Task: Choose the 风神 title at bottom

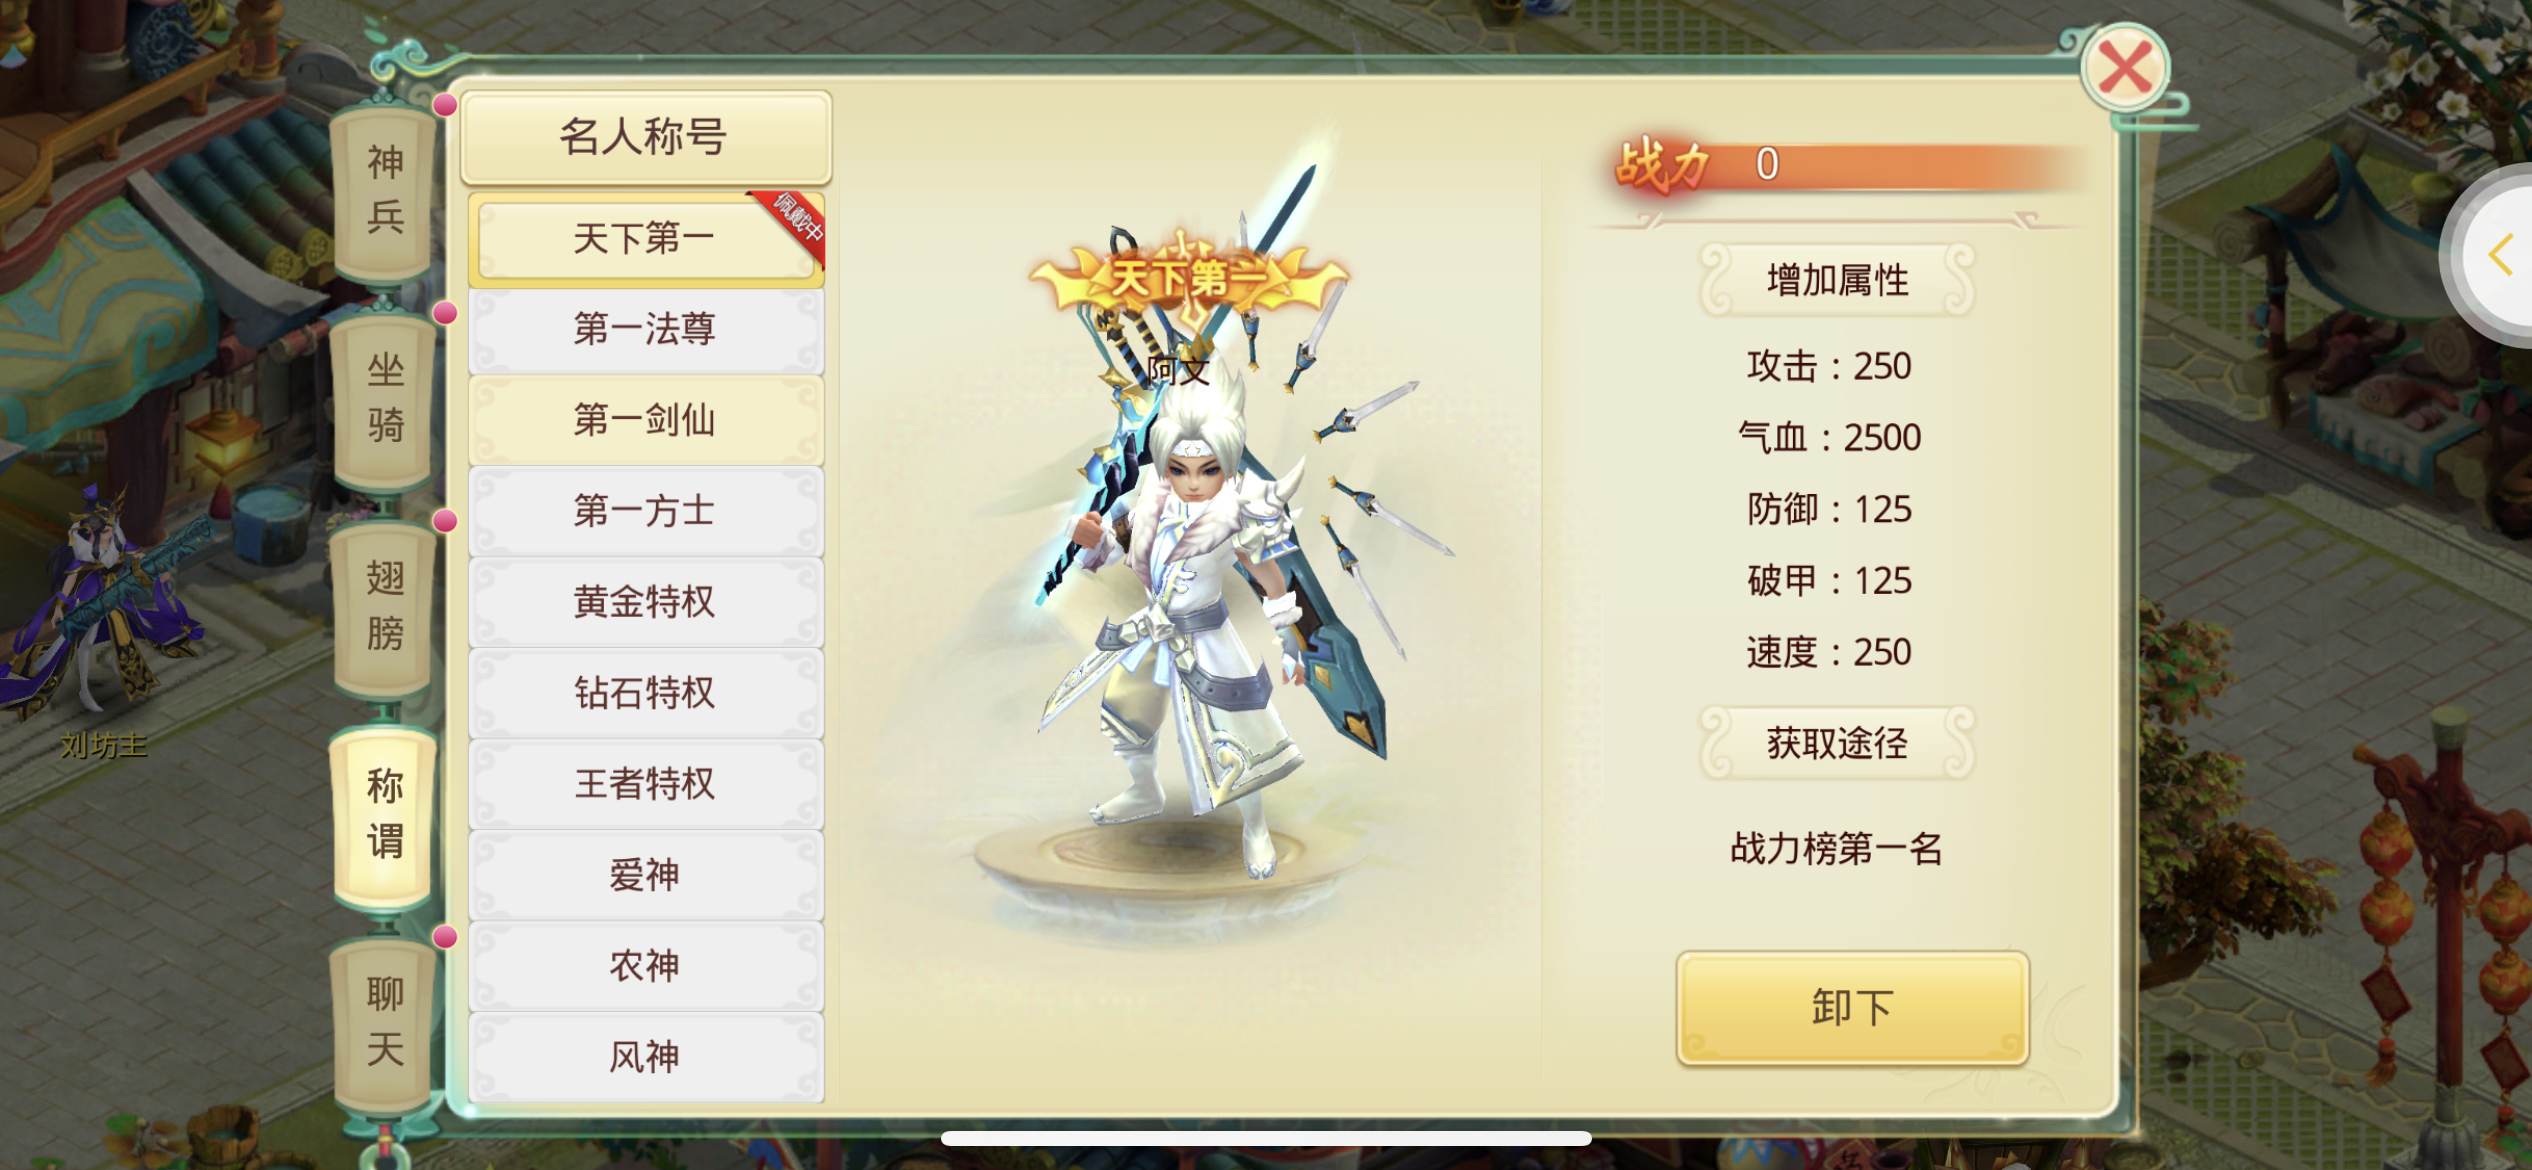Action: tap(646, 1057)
